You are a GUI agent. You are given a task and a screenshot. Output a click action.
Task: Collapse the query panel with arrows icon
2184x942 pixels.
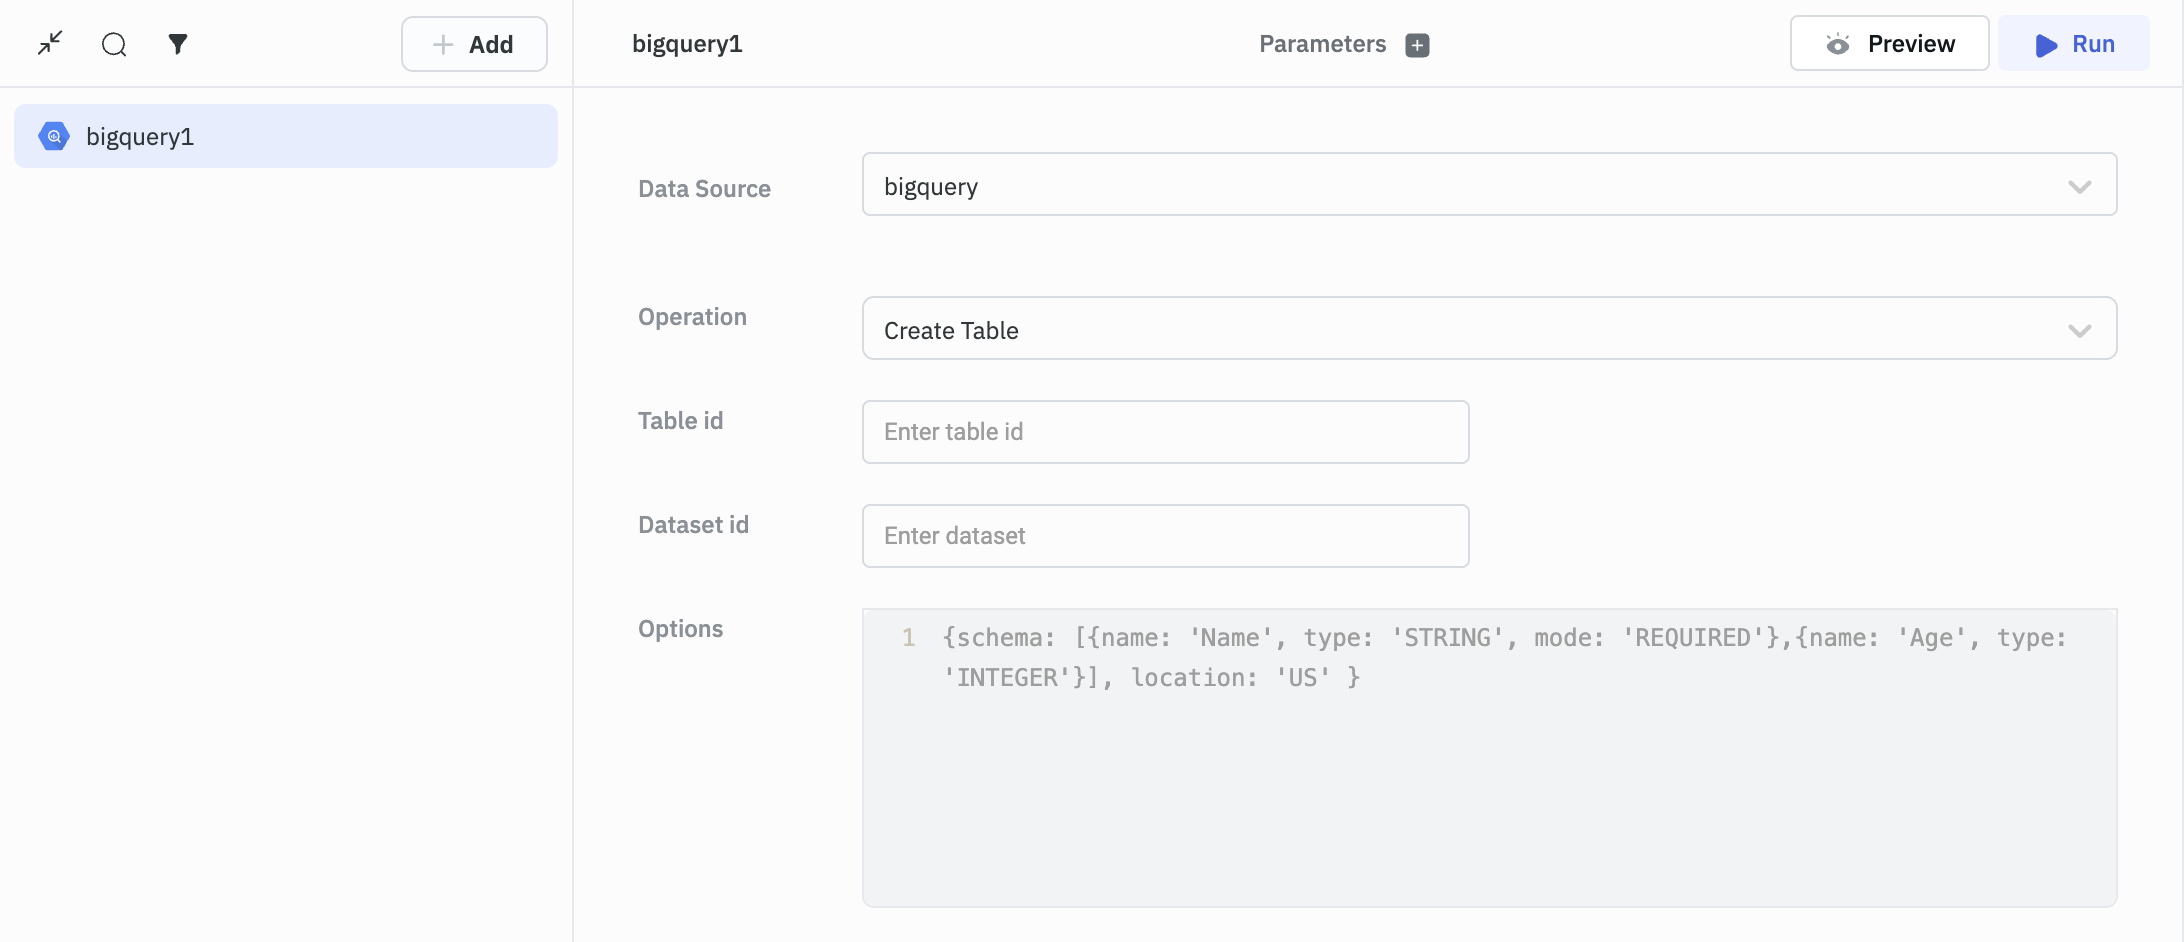click(x=50, y=43)
